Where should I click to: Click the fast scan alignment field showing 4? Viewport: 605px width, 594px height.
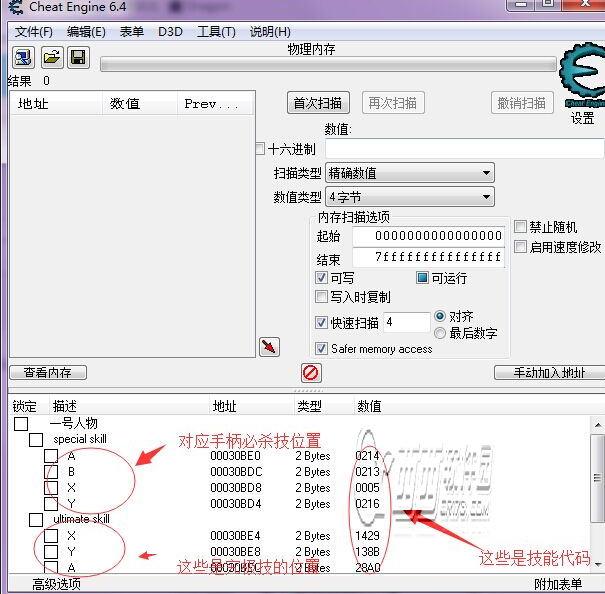[x=407, y=322]
